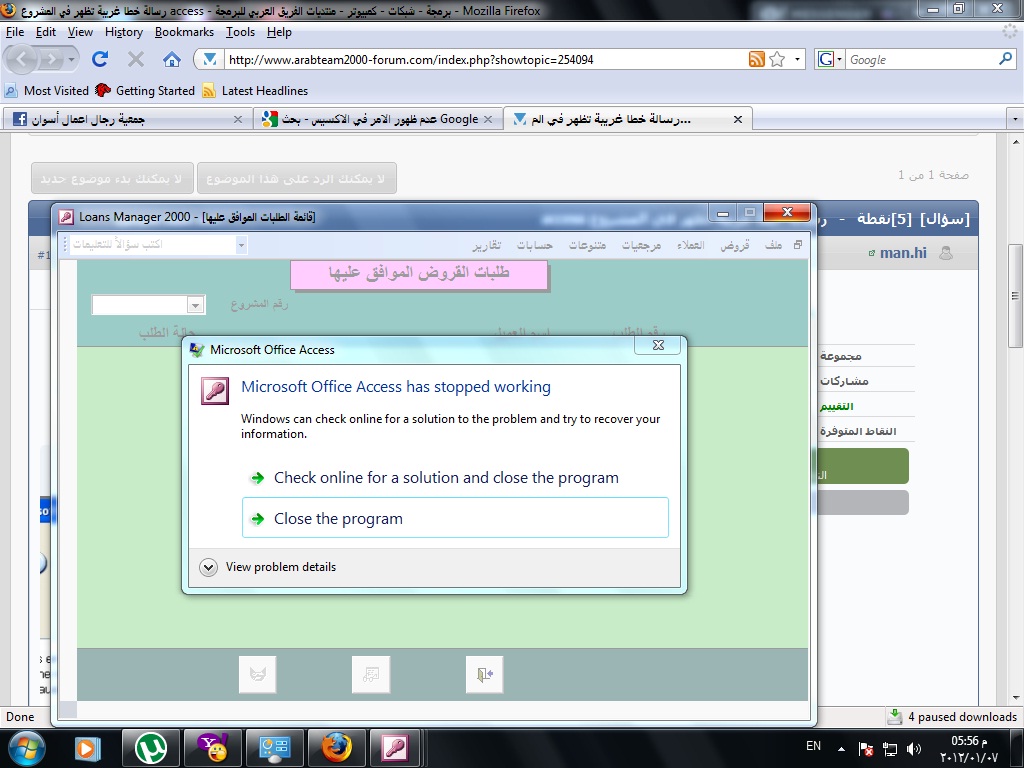Click the Firefox home icon
The image size is (1024, 768).
click(172, 59)
